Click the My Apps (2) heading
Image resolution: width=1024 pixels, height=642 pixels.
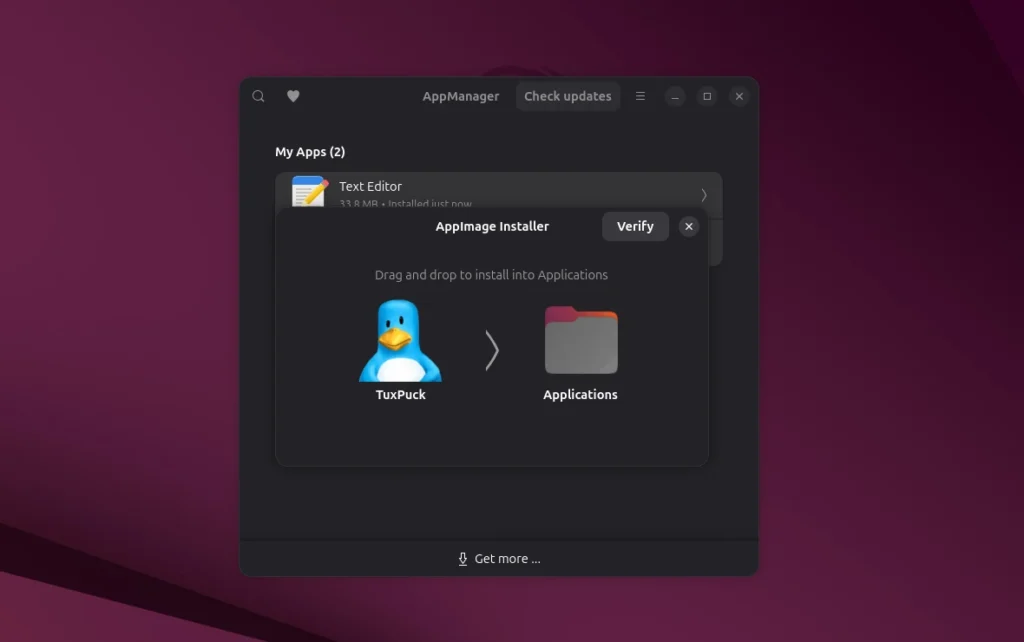pyautogui.click(x=310, y=152)
